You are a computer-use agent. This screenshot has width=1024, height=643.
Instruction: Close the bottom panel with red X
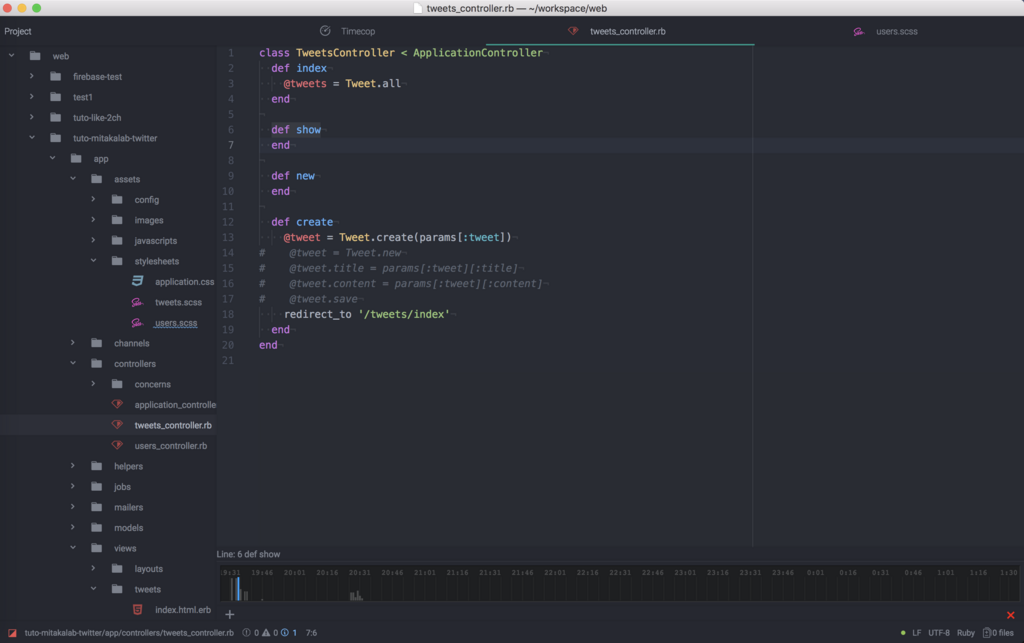click(x=1010, y=615)
